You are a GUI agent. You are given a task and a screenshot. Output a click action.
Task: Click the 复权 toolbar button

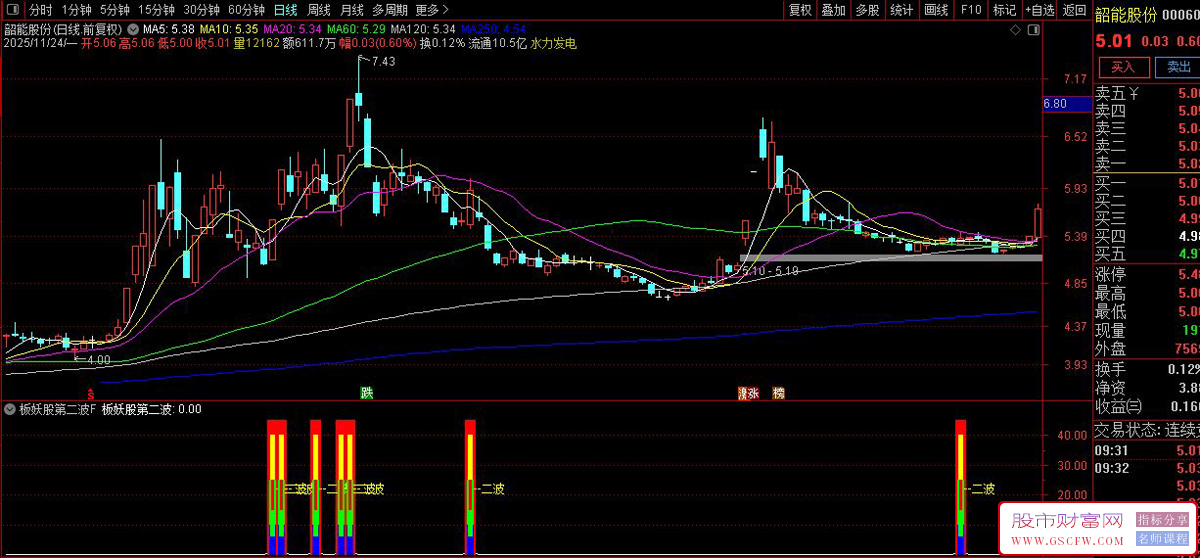[x=801, y=10]
